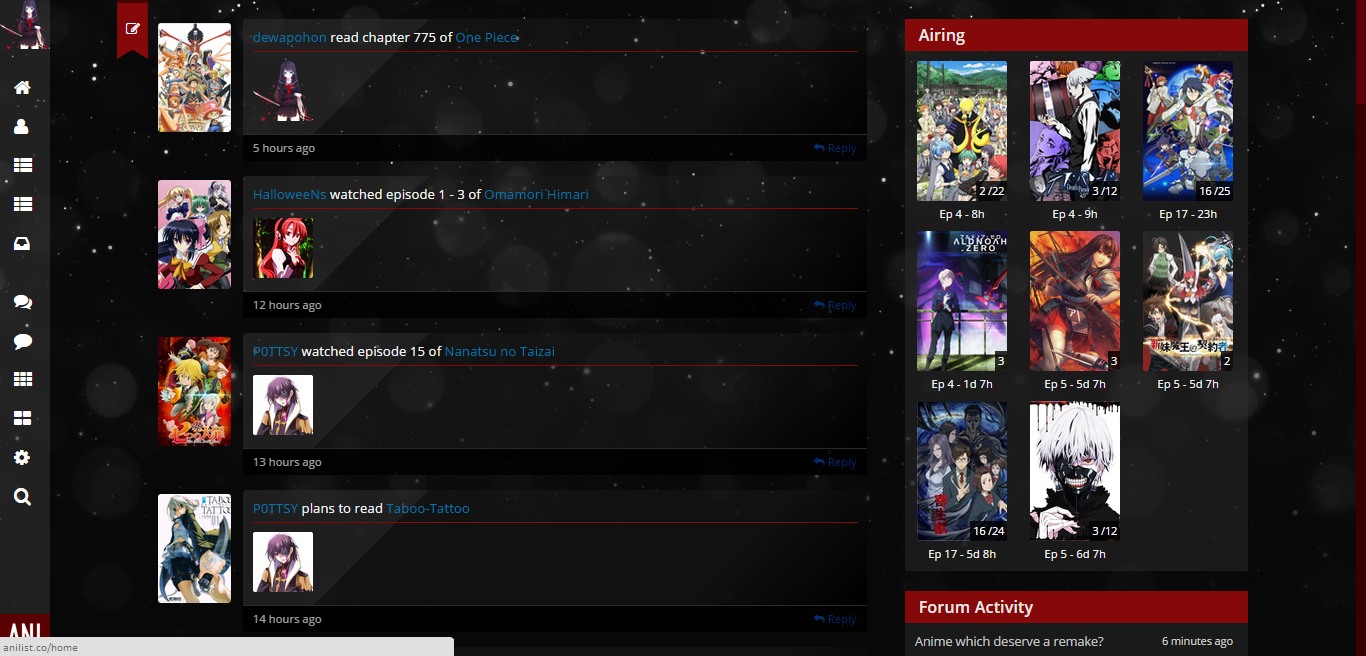Open the airing poster labeled Ep 17 - 23h

pos(1188,131)
